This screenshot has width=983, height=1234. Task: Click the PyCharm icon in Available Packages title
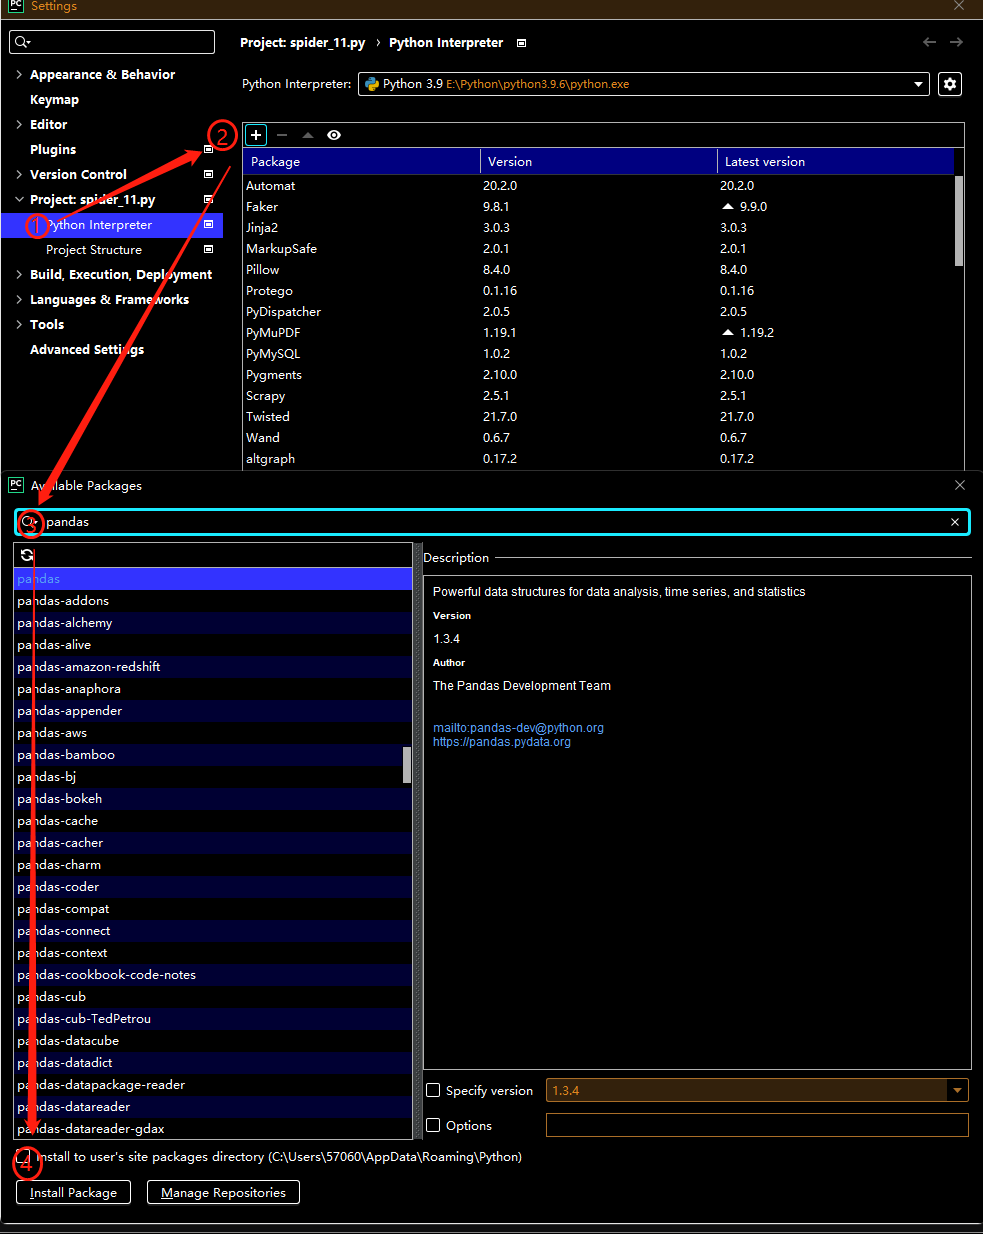coord(15,485)
